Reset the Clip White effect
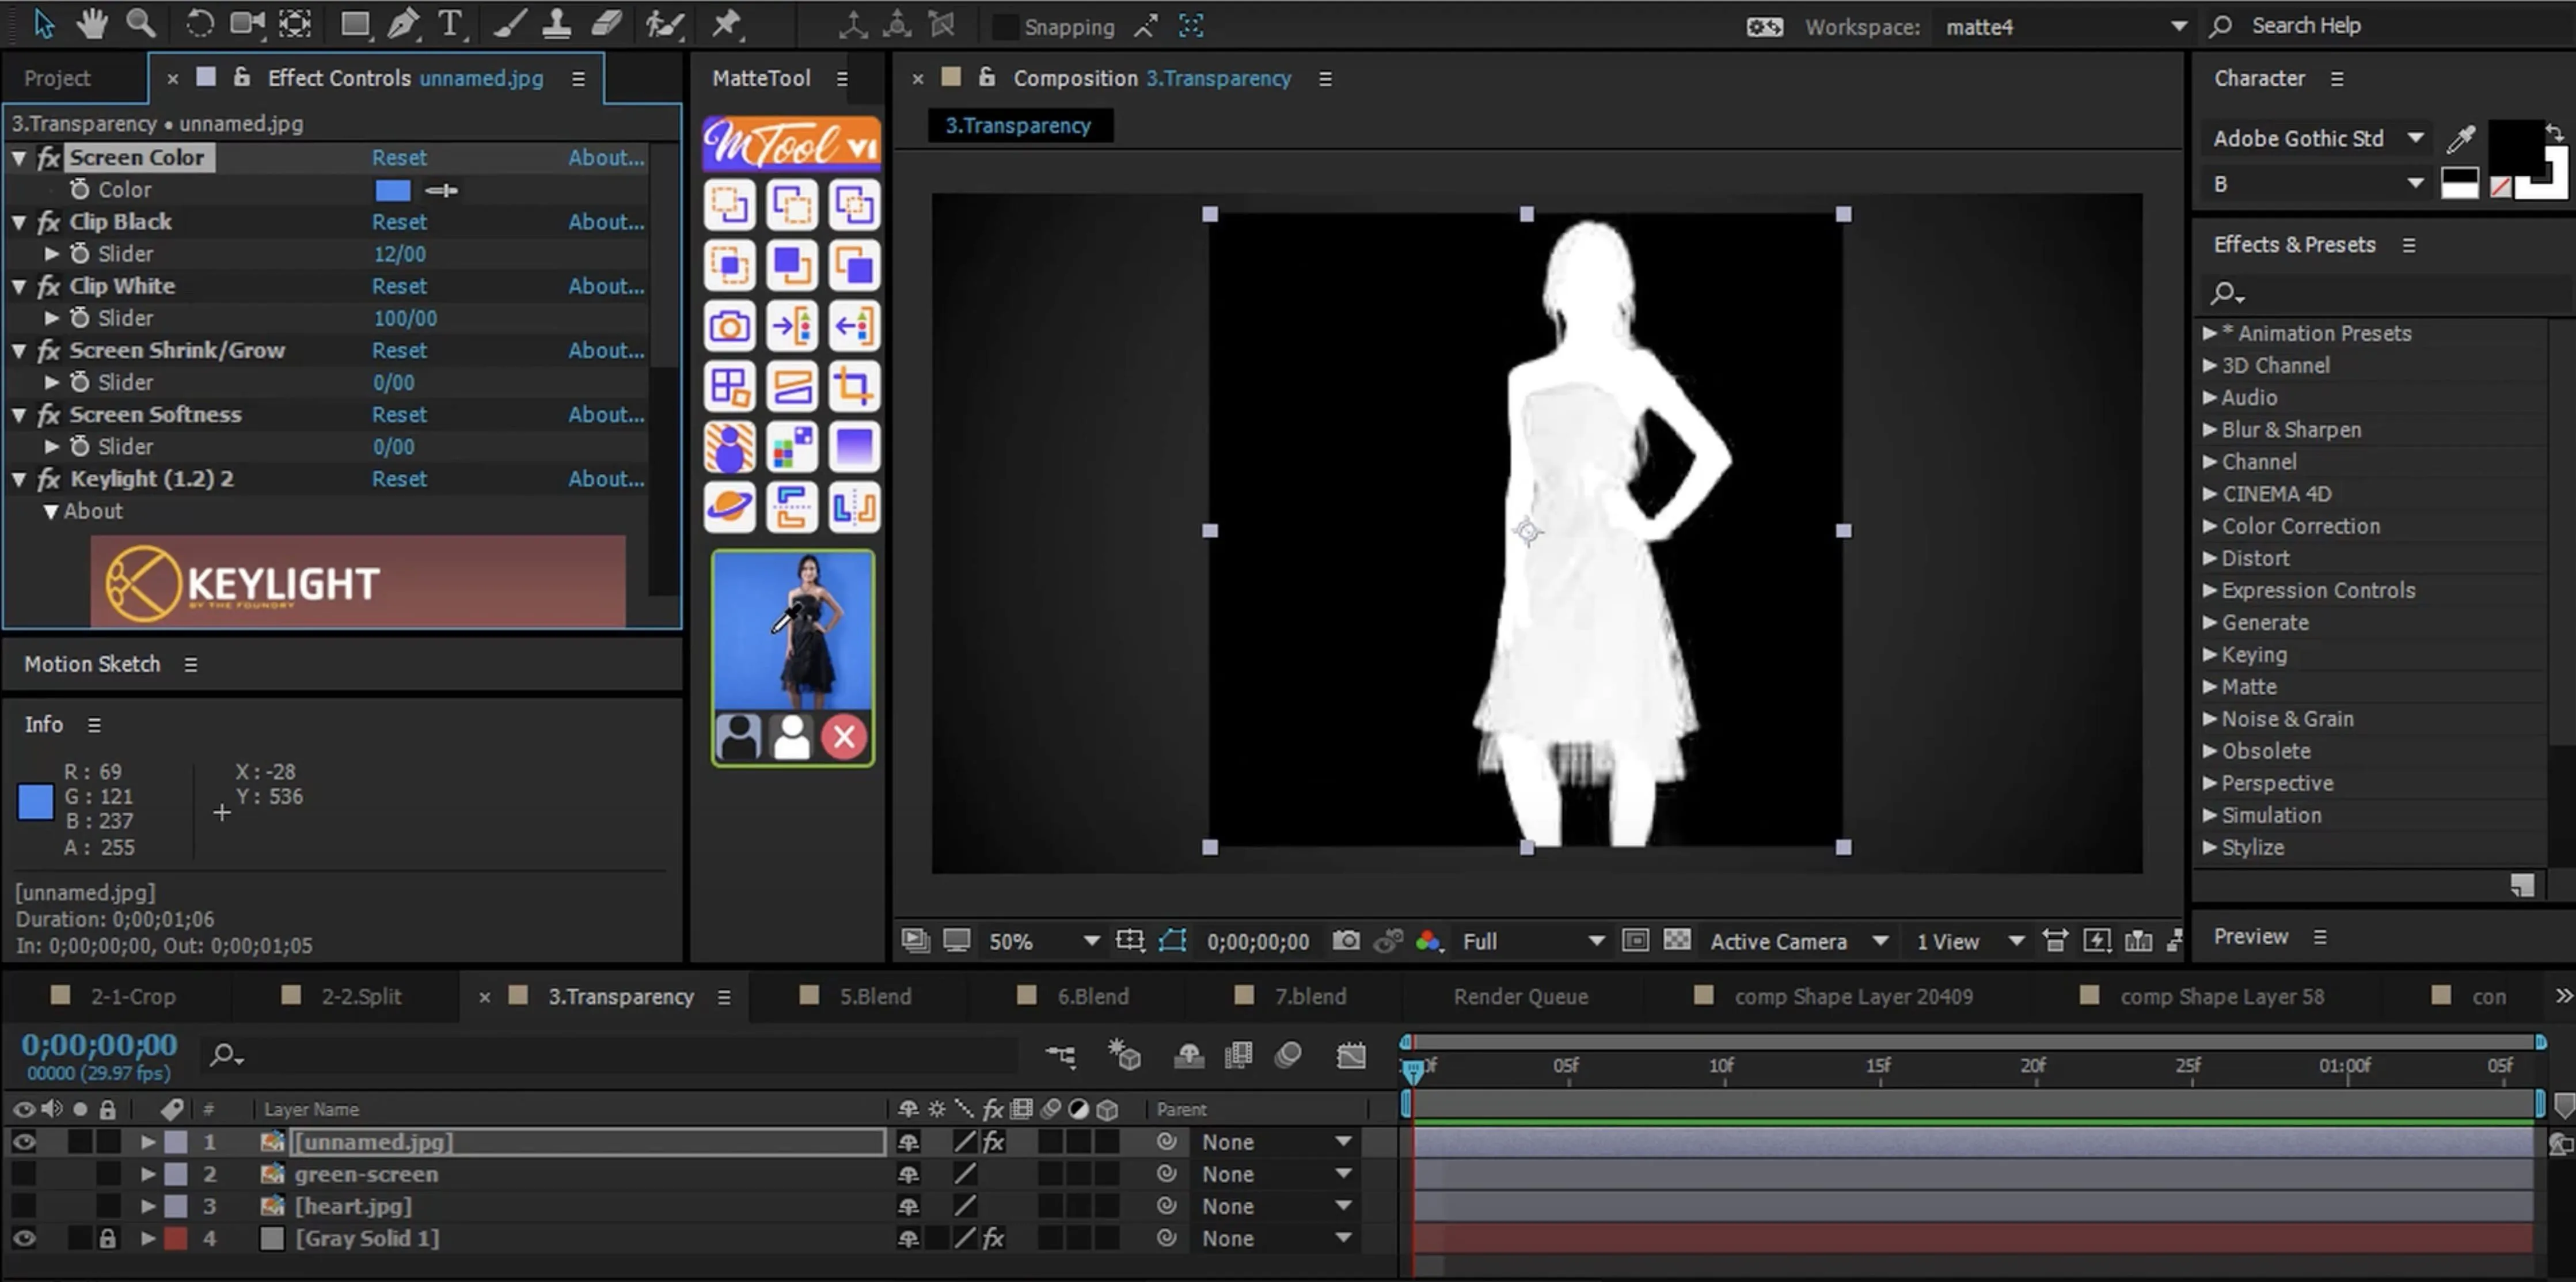Viewport: 2576px width, 1282px height. click(x=399, y=286)
